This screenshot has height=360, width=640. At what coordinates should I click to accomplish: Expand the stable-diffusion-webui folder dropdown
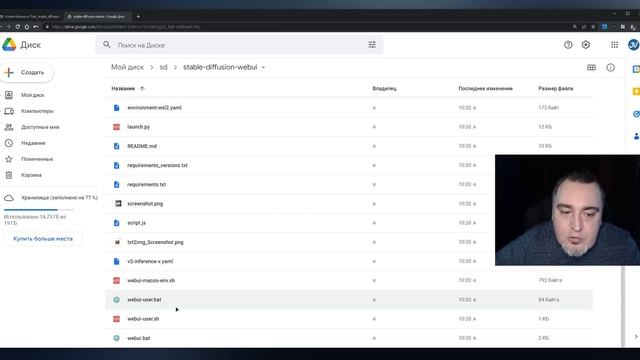coord(263,67)
